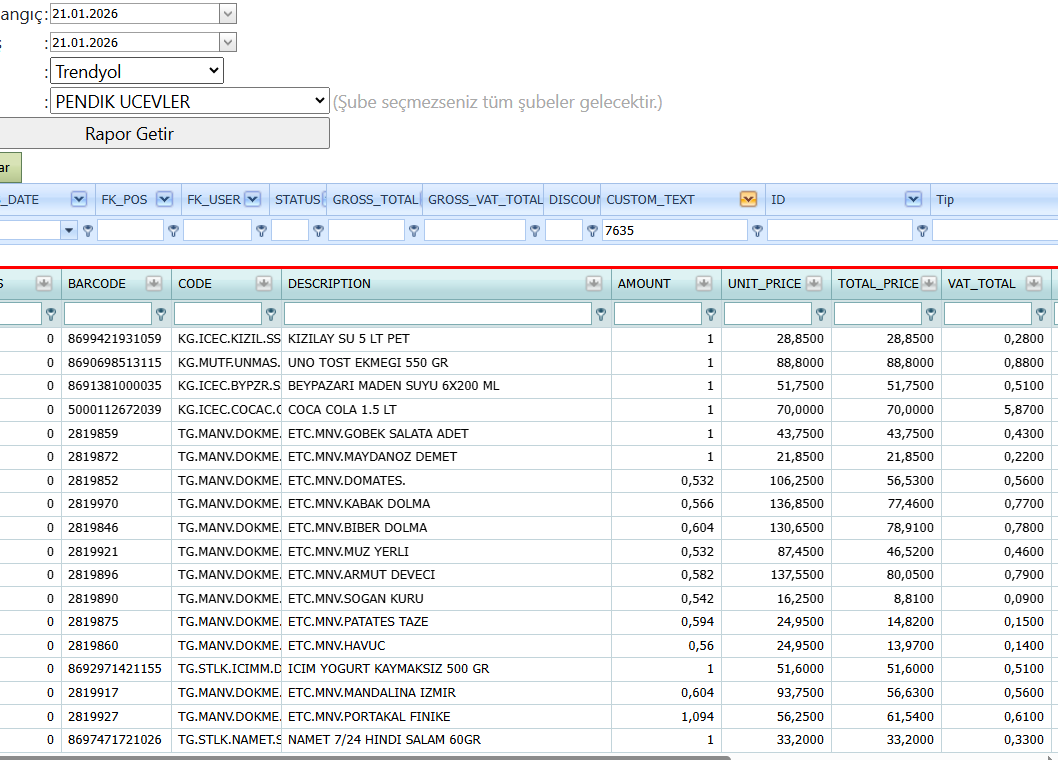
Task: Open _DATE column header dropdown arrow
Action: [x=79, y=199]
